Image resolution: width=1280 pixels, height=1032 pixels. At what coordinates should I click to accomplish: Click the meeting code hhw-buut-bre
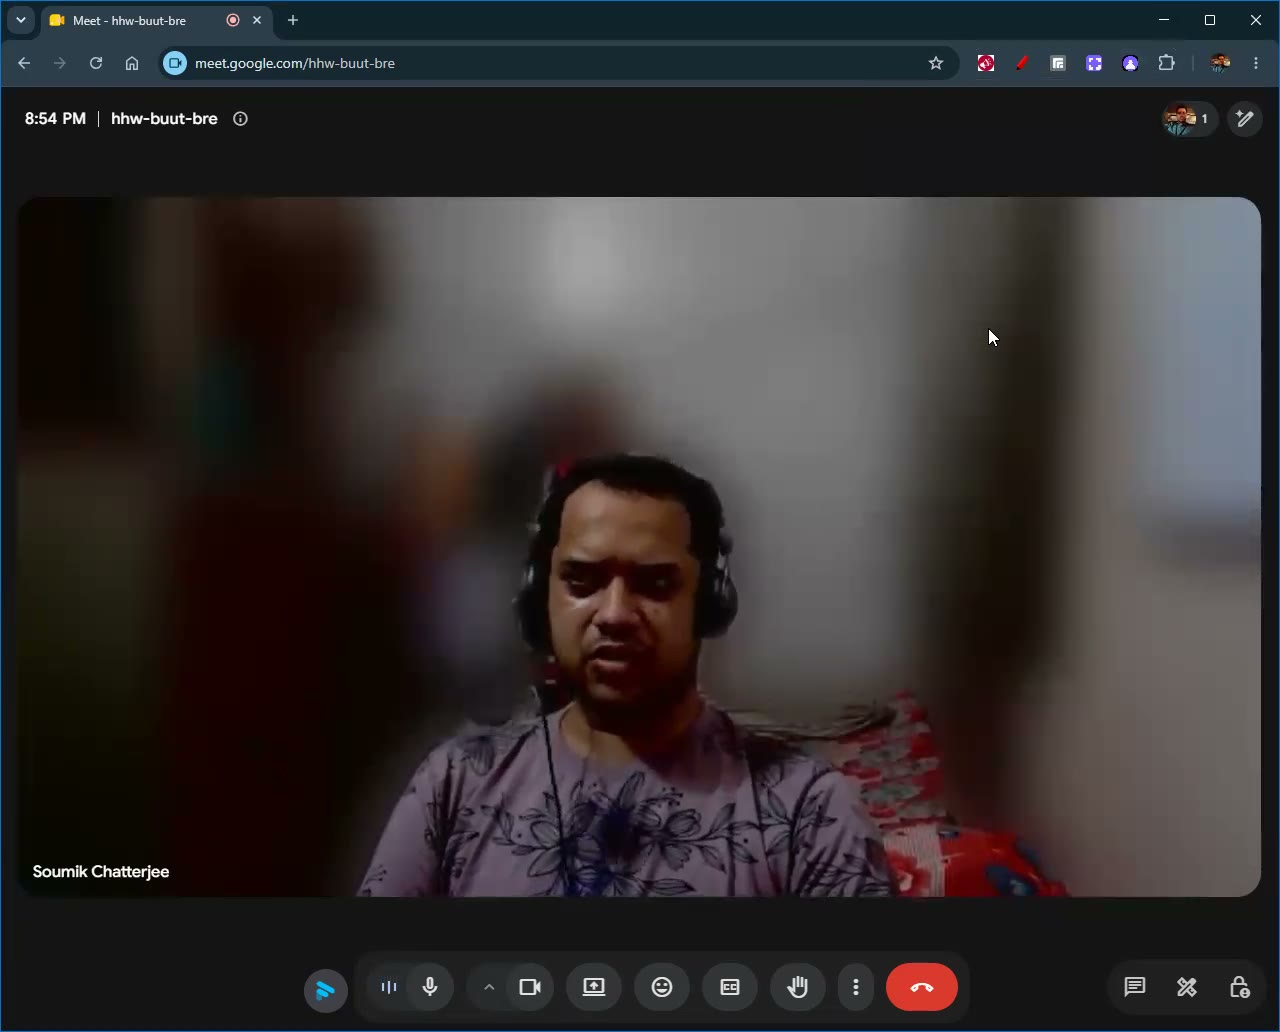click(x=164, y=119)
